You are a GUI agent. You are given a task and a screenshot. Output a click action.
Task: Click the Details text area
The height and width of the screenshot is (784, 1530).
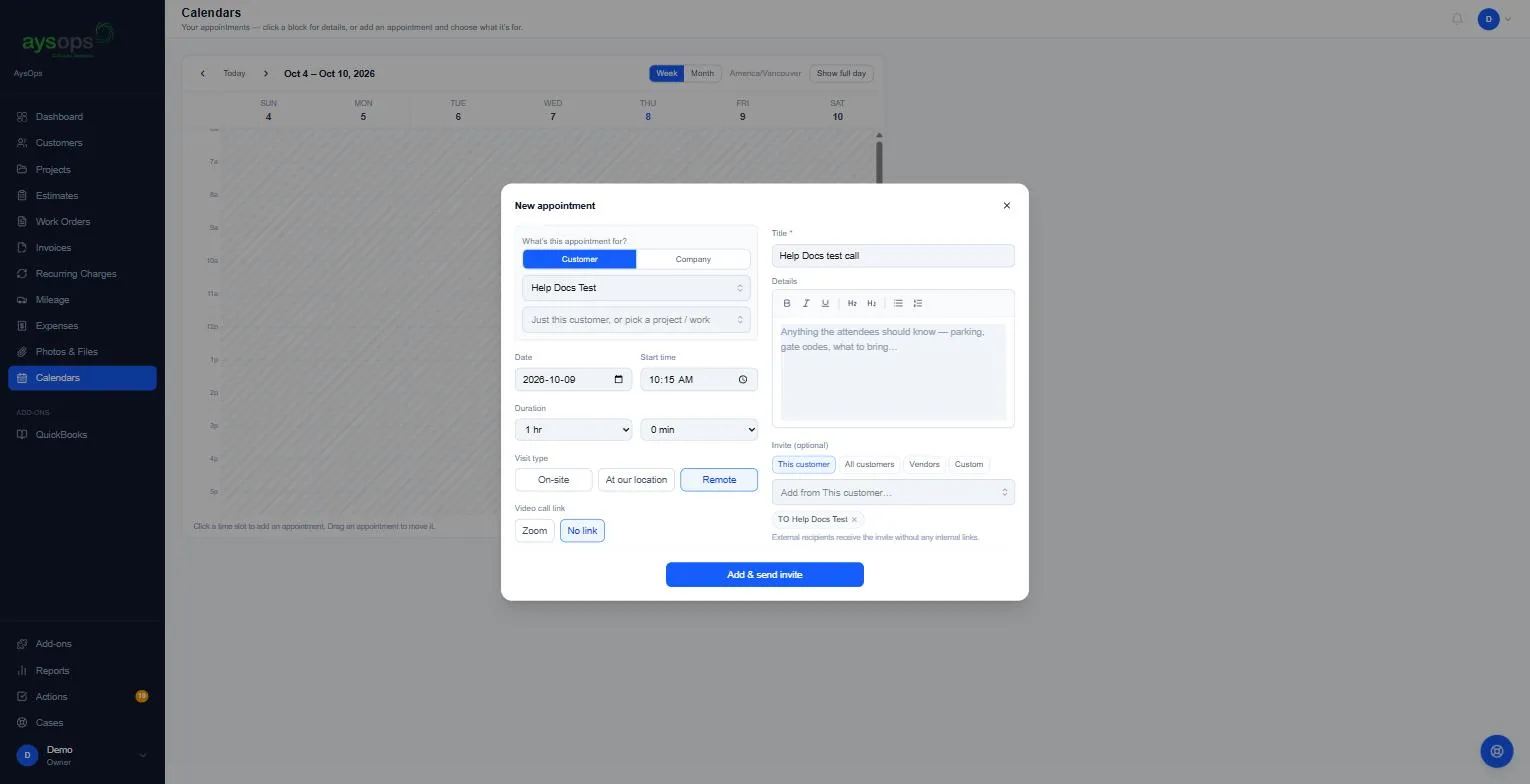(893, 371)
